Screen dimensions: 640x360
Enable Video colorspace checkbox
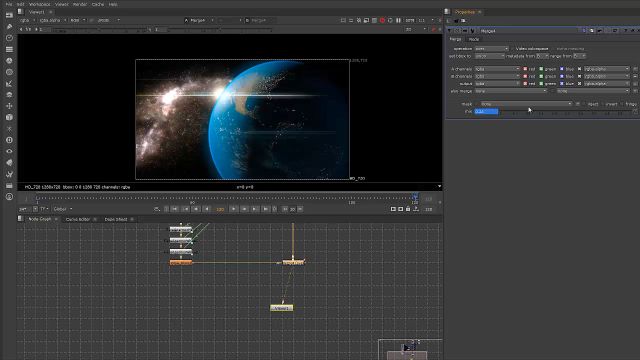[513, 49]
